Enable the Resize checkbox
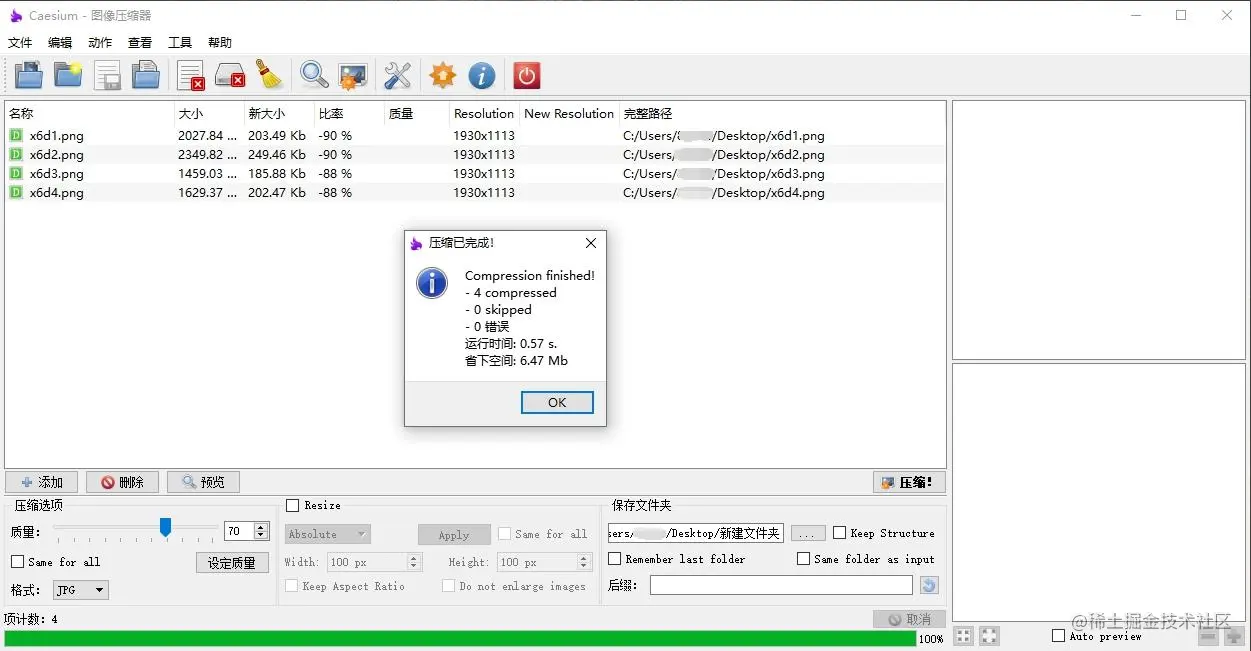Screen dimensions: 1251x651 click(x=293, y=506)
